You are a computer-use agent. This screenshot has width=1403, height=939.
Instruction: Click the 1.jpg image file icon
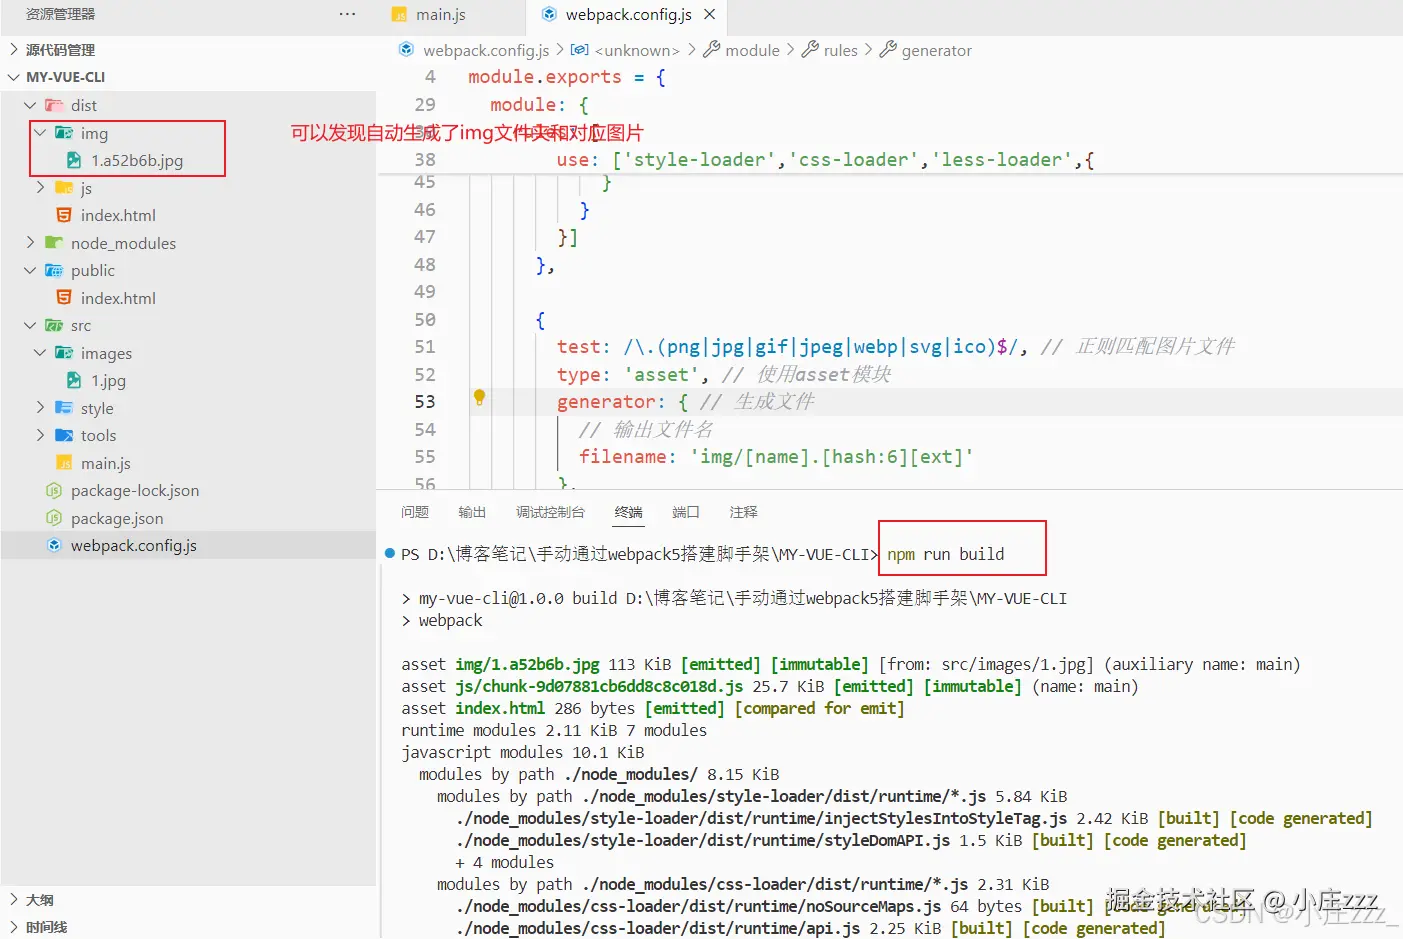click(x=74, y=380)
